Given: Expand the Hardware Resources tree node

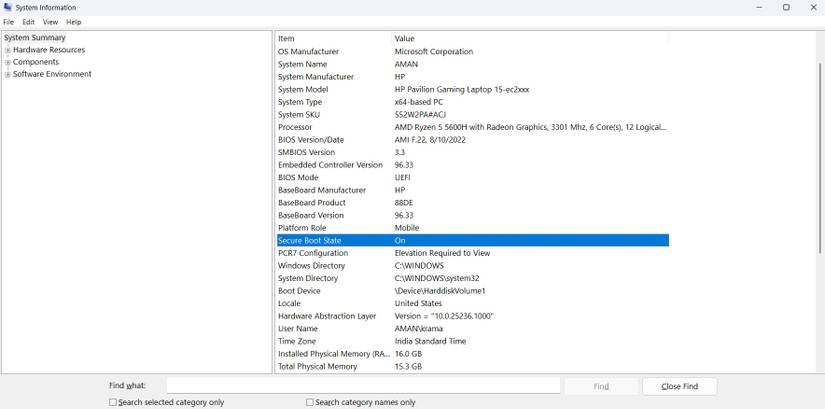Looking at the screenshot, I should (8, 50).
